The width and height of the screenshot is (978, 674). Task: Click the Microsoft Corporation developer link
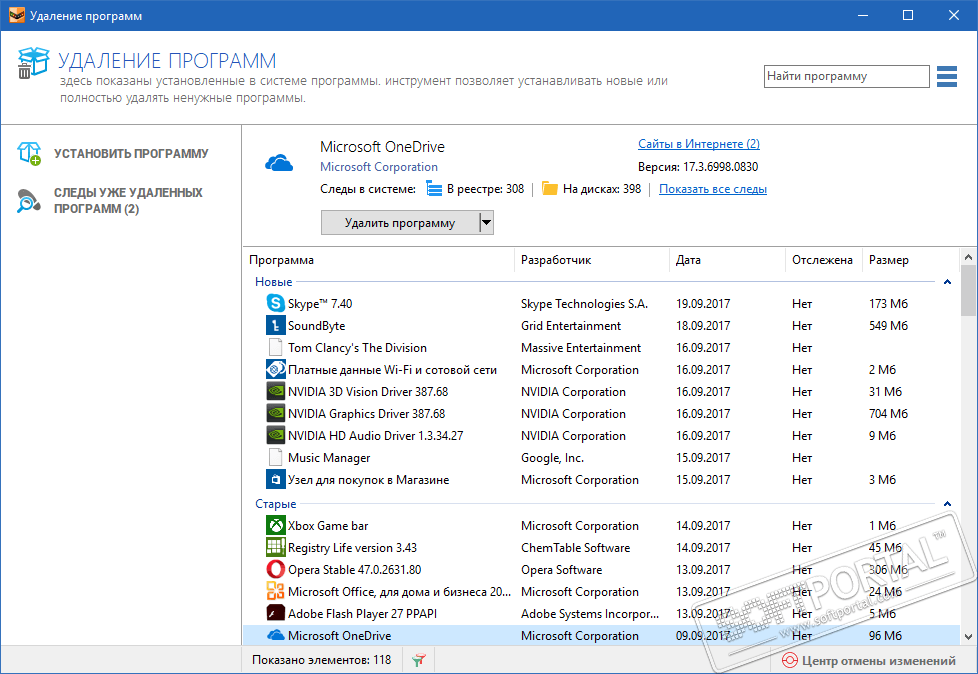coord(379,167)
